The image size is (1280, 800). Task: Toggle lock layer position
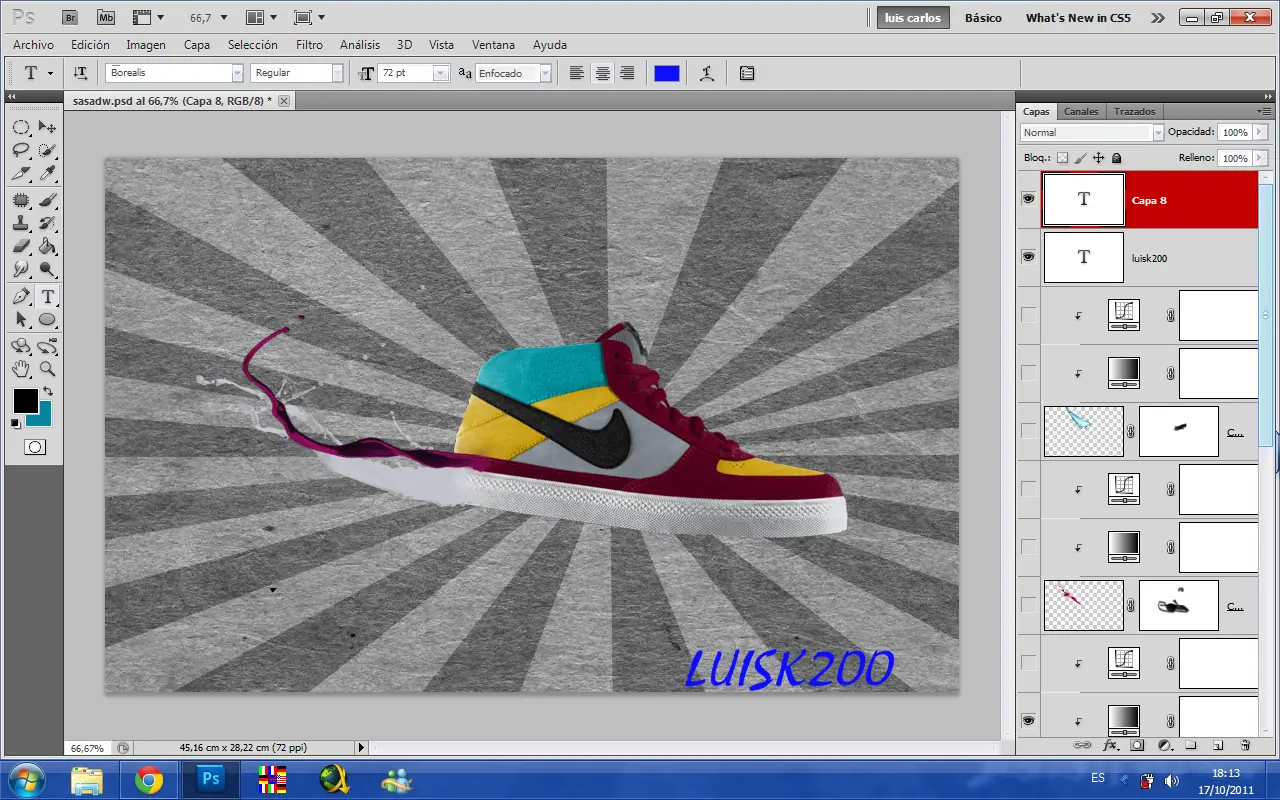click(x=1098, y=158)
